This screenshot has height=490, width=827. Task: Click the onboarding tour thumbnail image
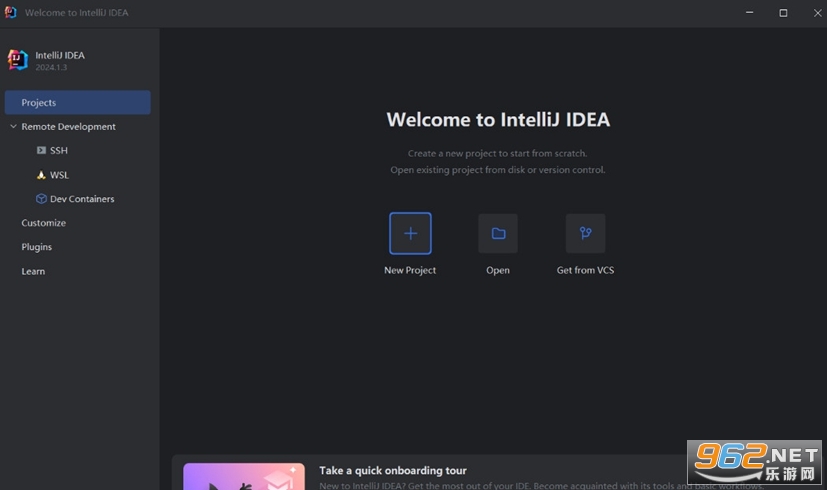(x=244, y=476)
